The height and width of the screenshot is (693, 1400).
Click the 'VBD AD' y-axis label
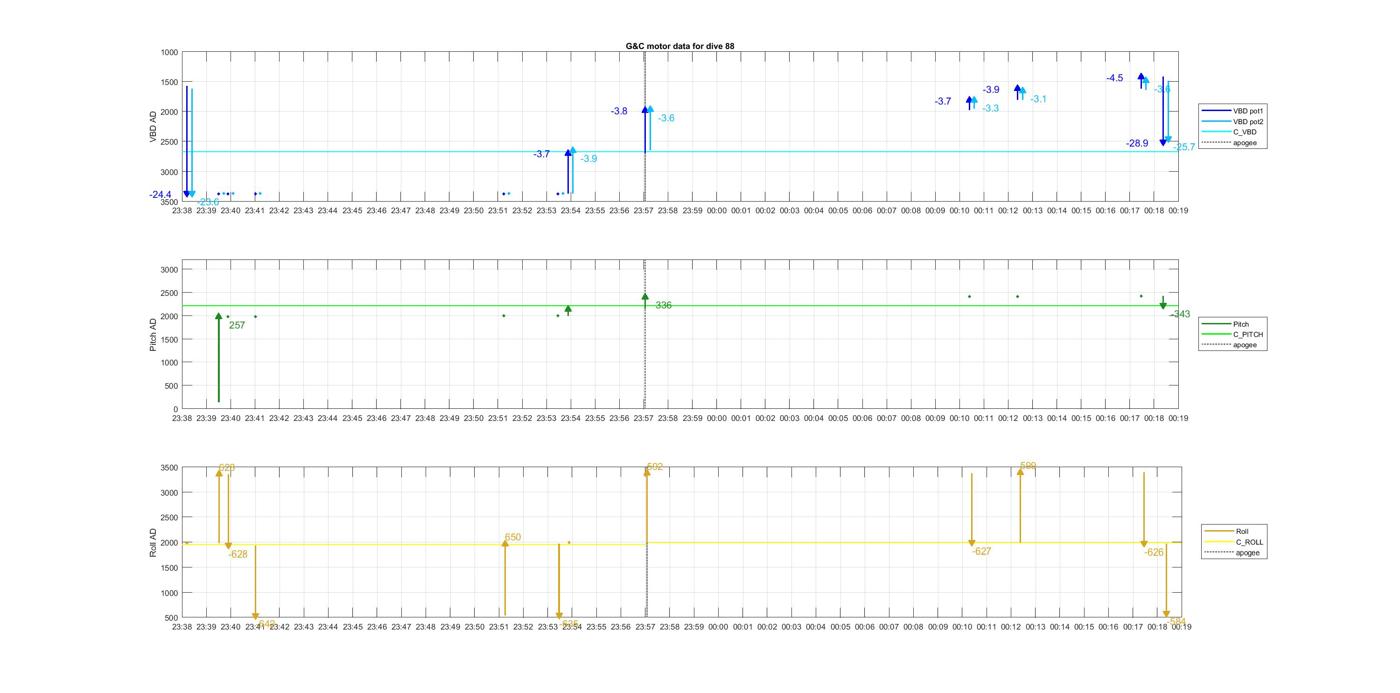(x=153, y=125)
